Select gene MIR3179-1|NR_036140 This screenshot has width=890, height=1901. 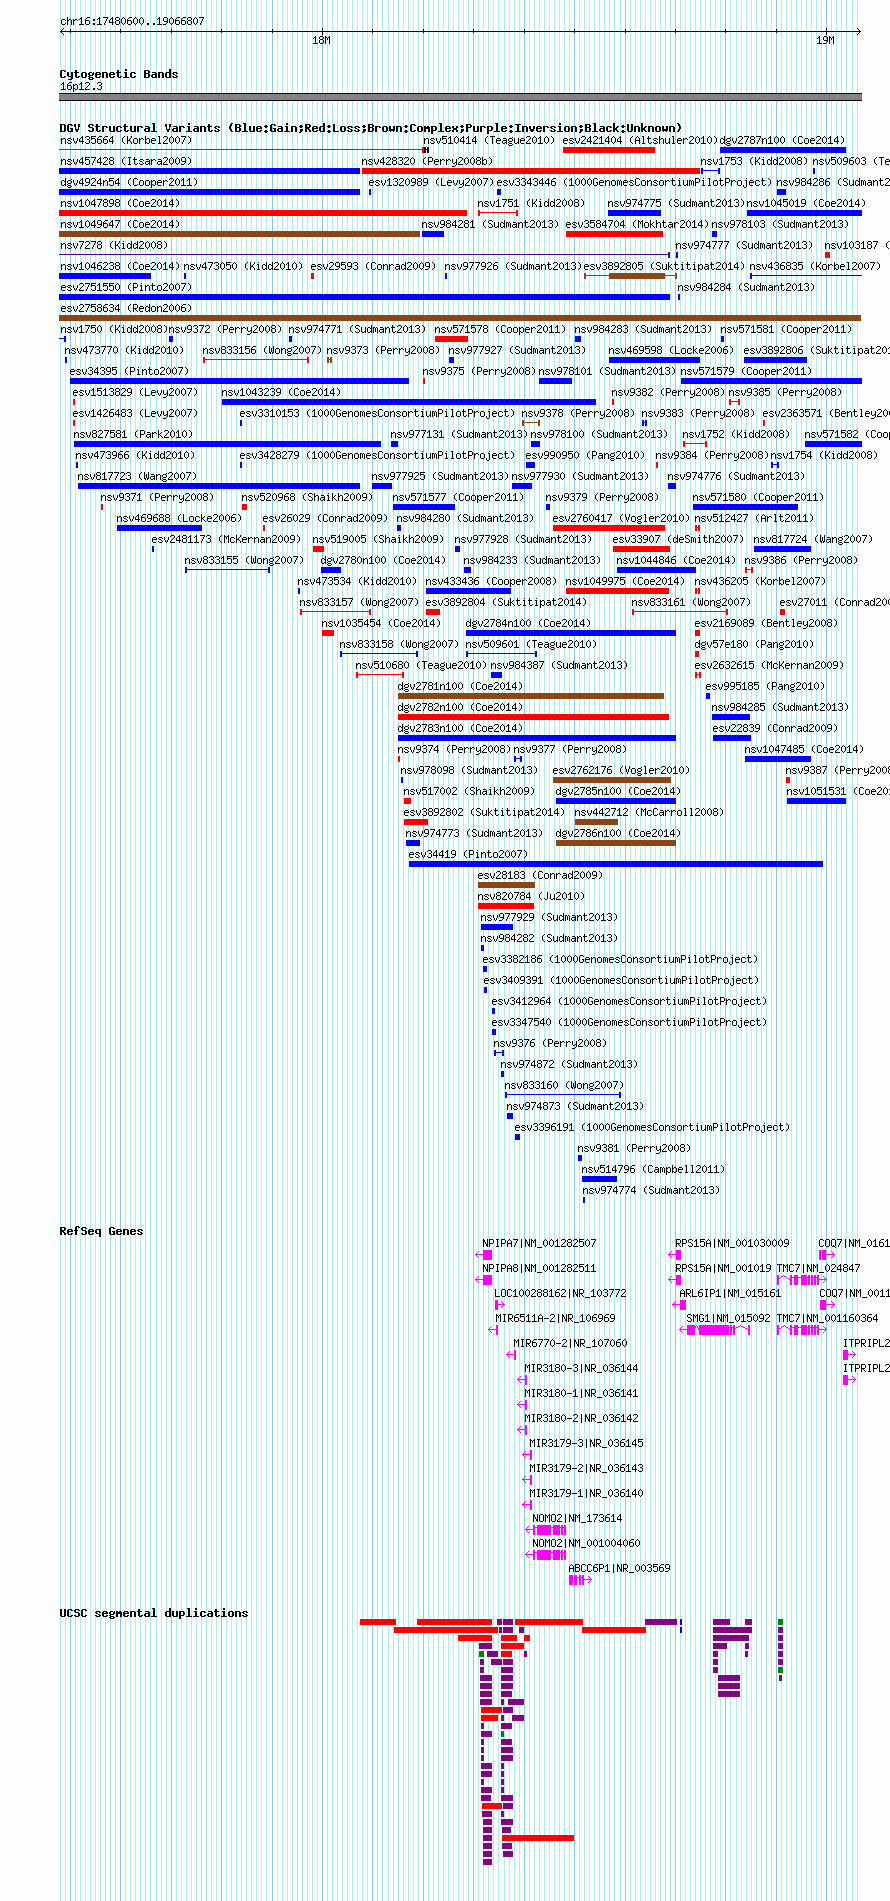coord(527,1505)
